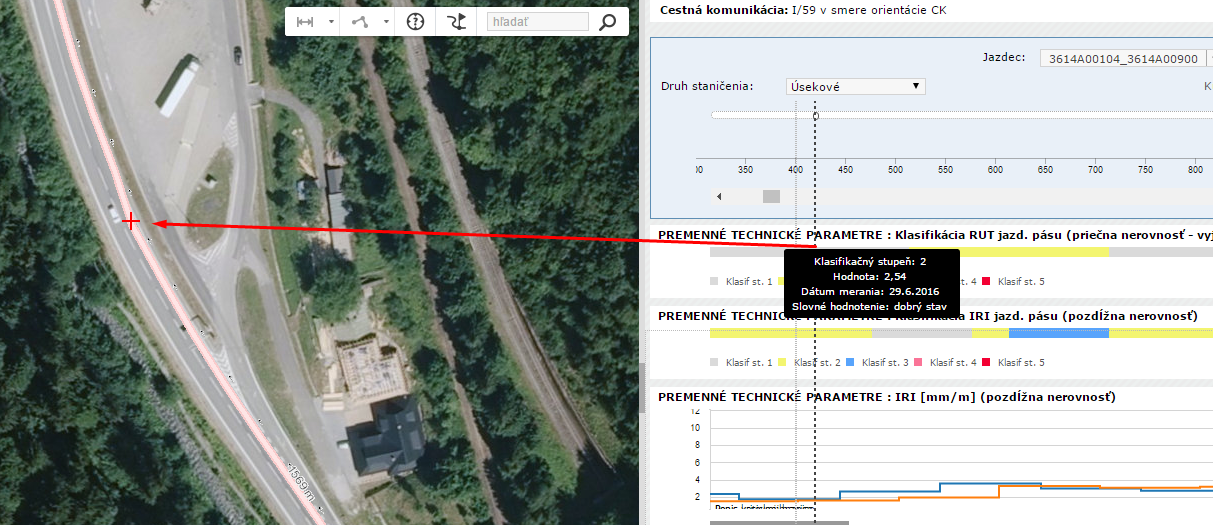Click IRI legend red 'Klasif st. 5' entry
Image resolution: width=1213 pixels, height=525 pixels.
pyautogui.click(x=1013, y=362)
